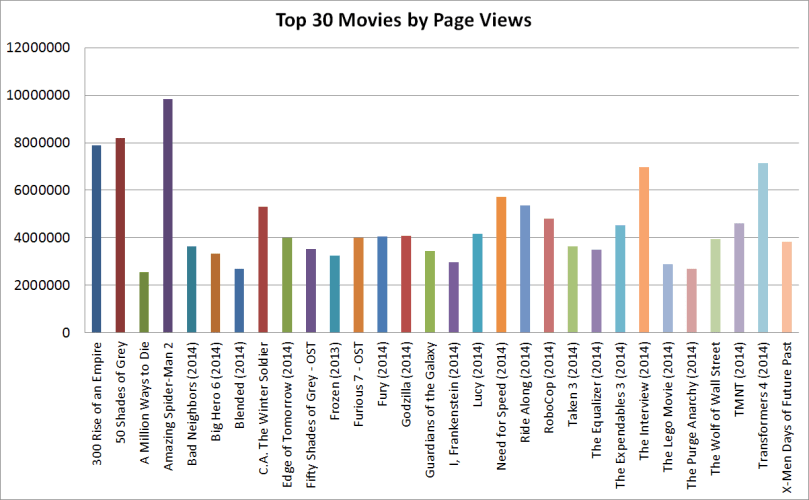The height and width of the screenshot is (500, 809).
Task: Click the RoboCop (2014) axis label
Action: (x=549, y=388)
